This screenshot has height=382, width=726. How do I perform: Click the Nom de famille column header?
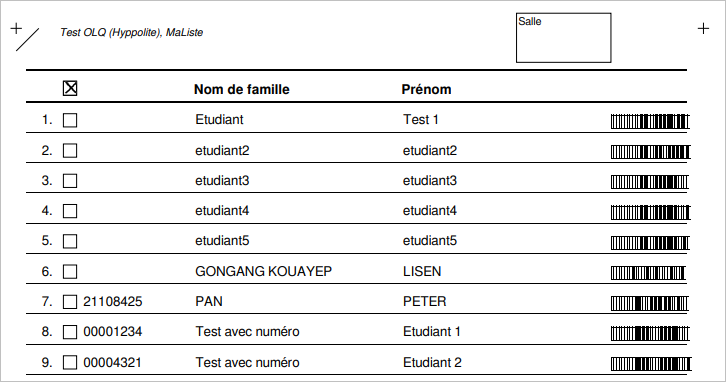point(242,89)
